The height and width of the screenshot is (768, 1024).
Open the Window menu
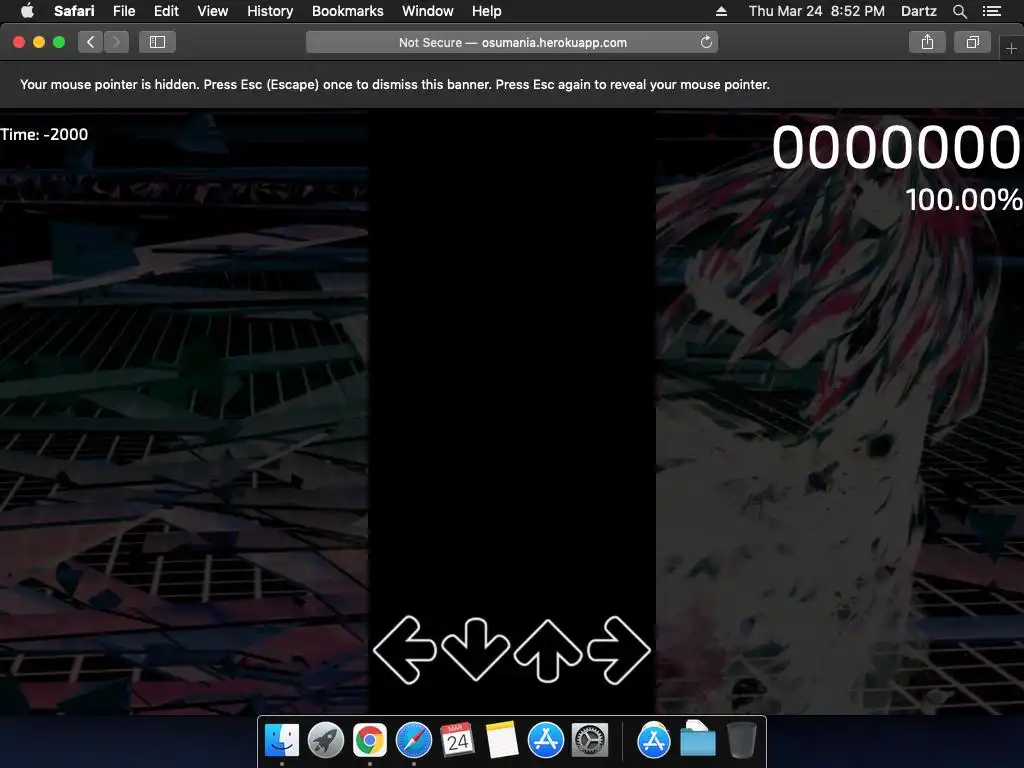[428, 11]
